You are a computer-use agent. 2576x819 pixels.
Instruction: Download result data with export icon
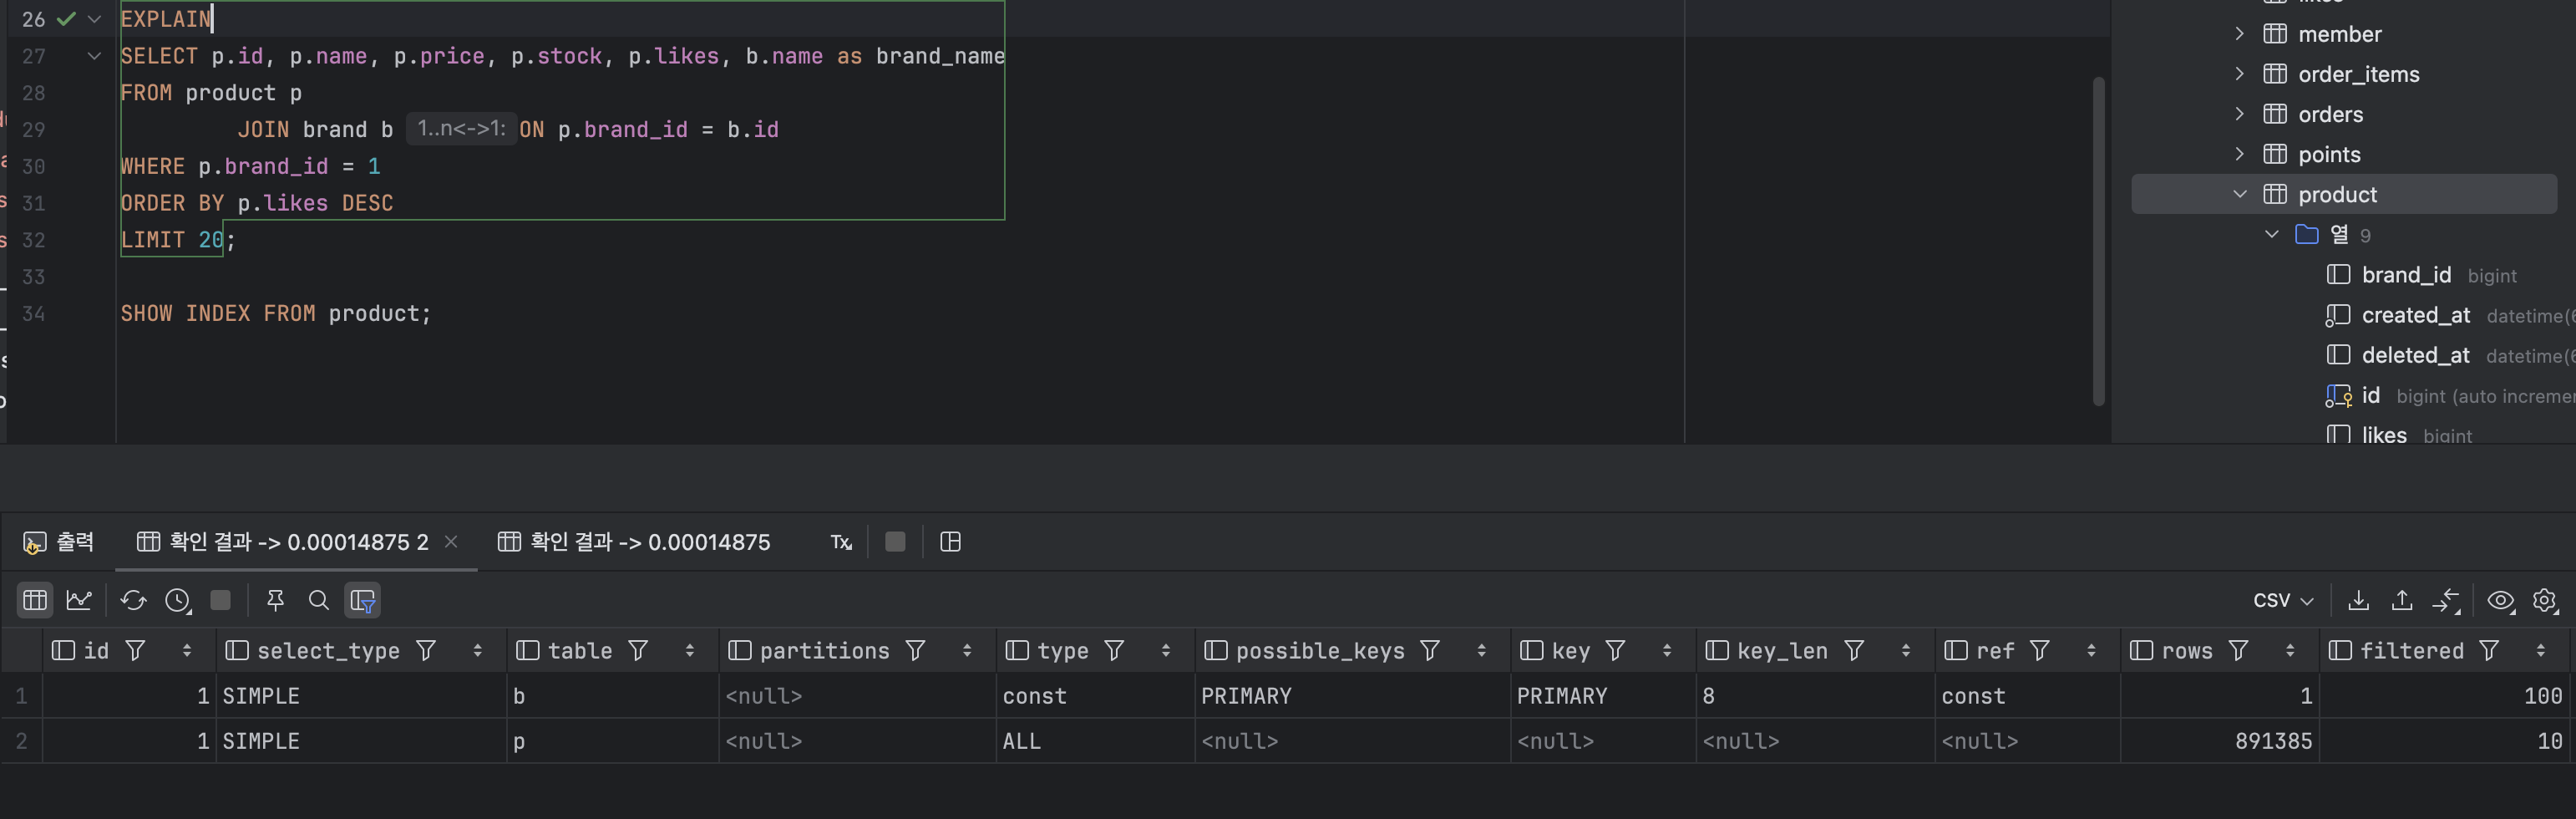tap(2358, 600)
